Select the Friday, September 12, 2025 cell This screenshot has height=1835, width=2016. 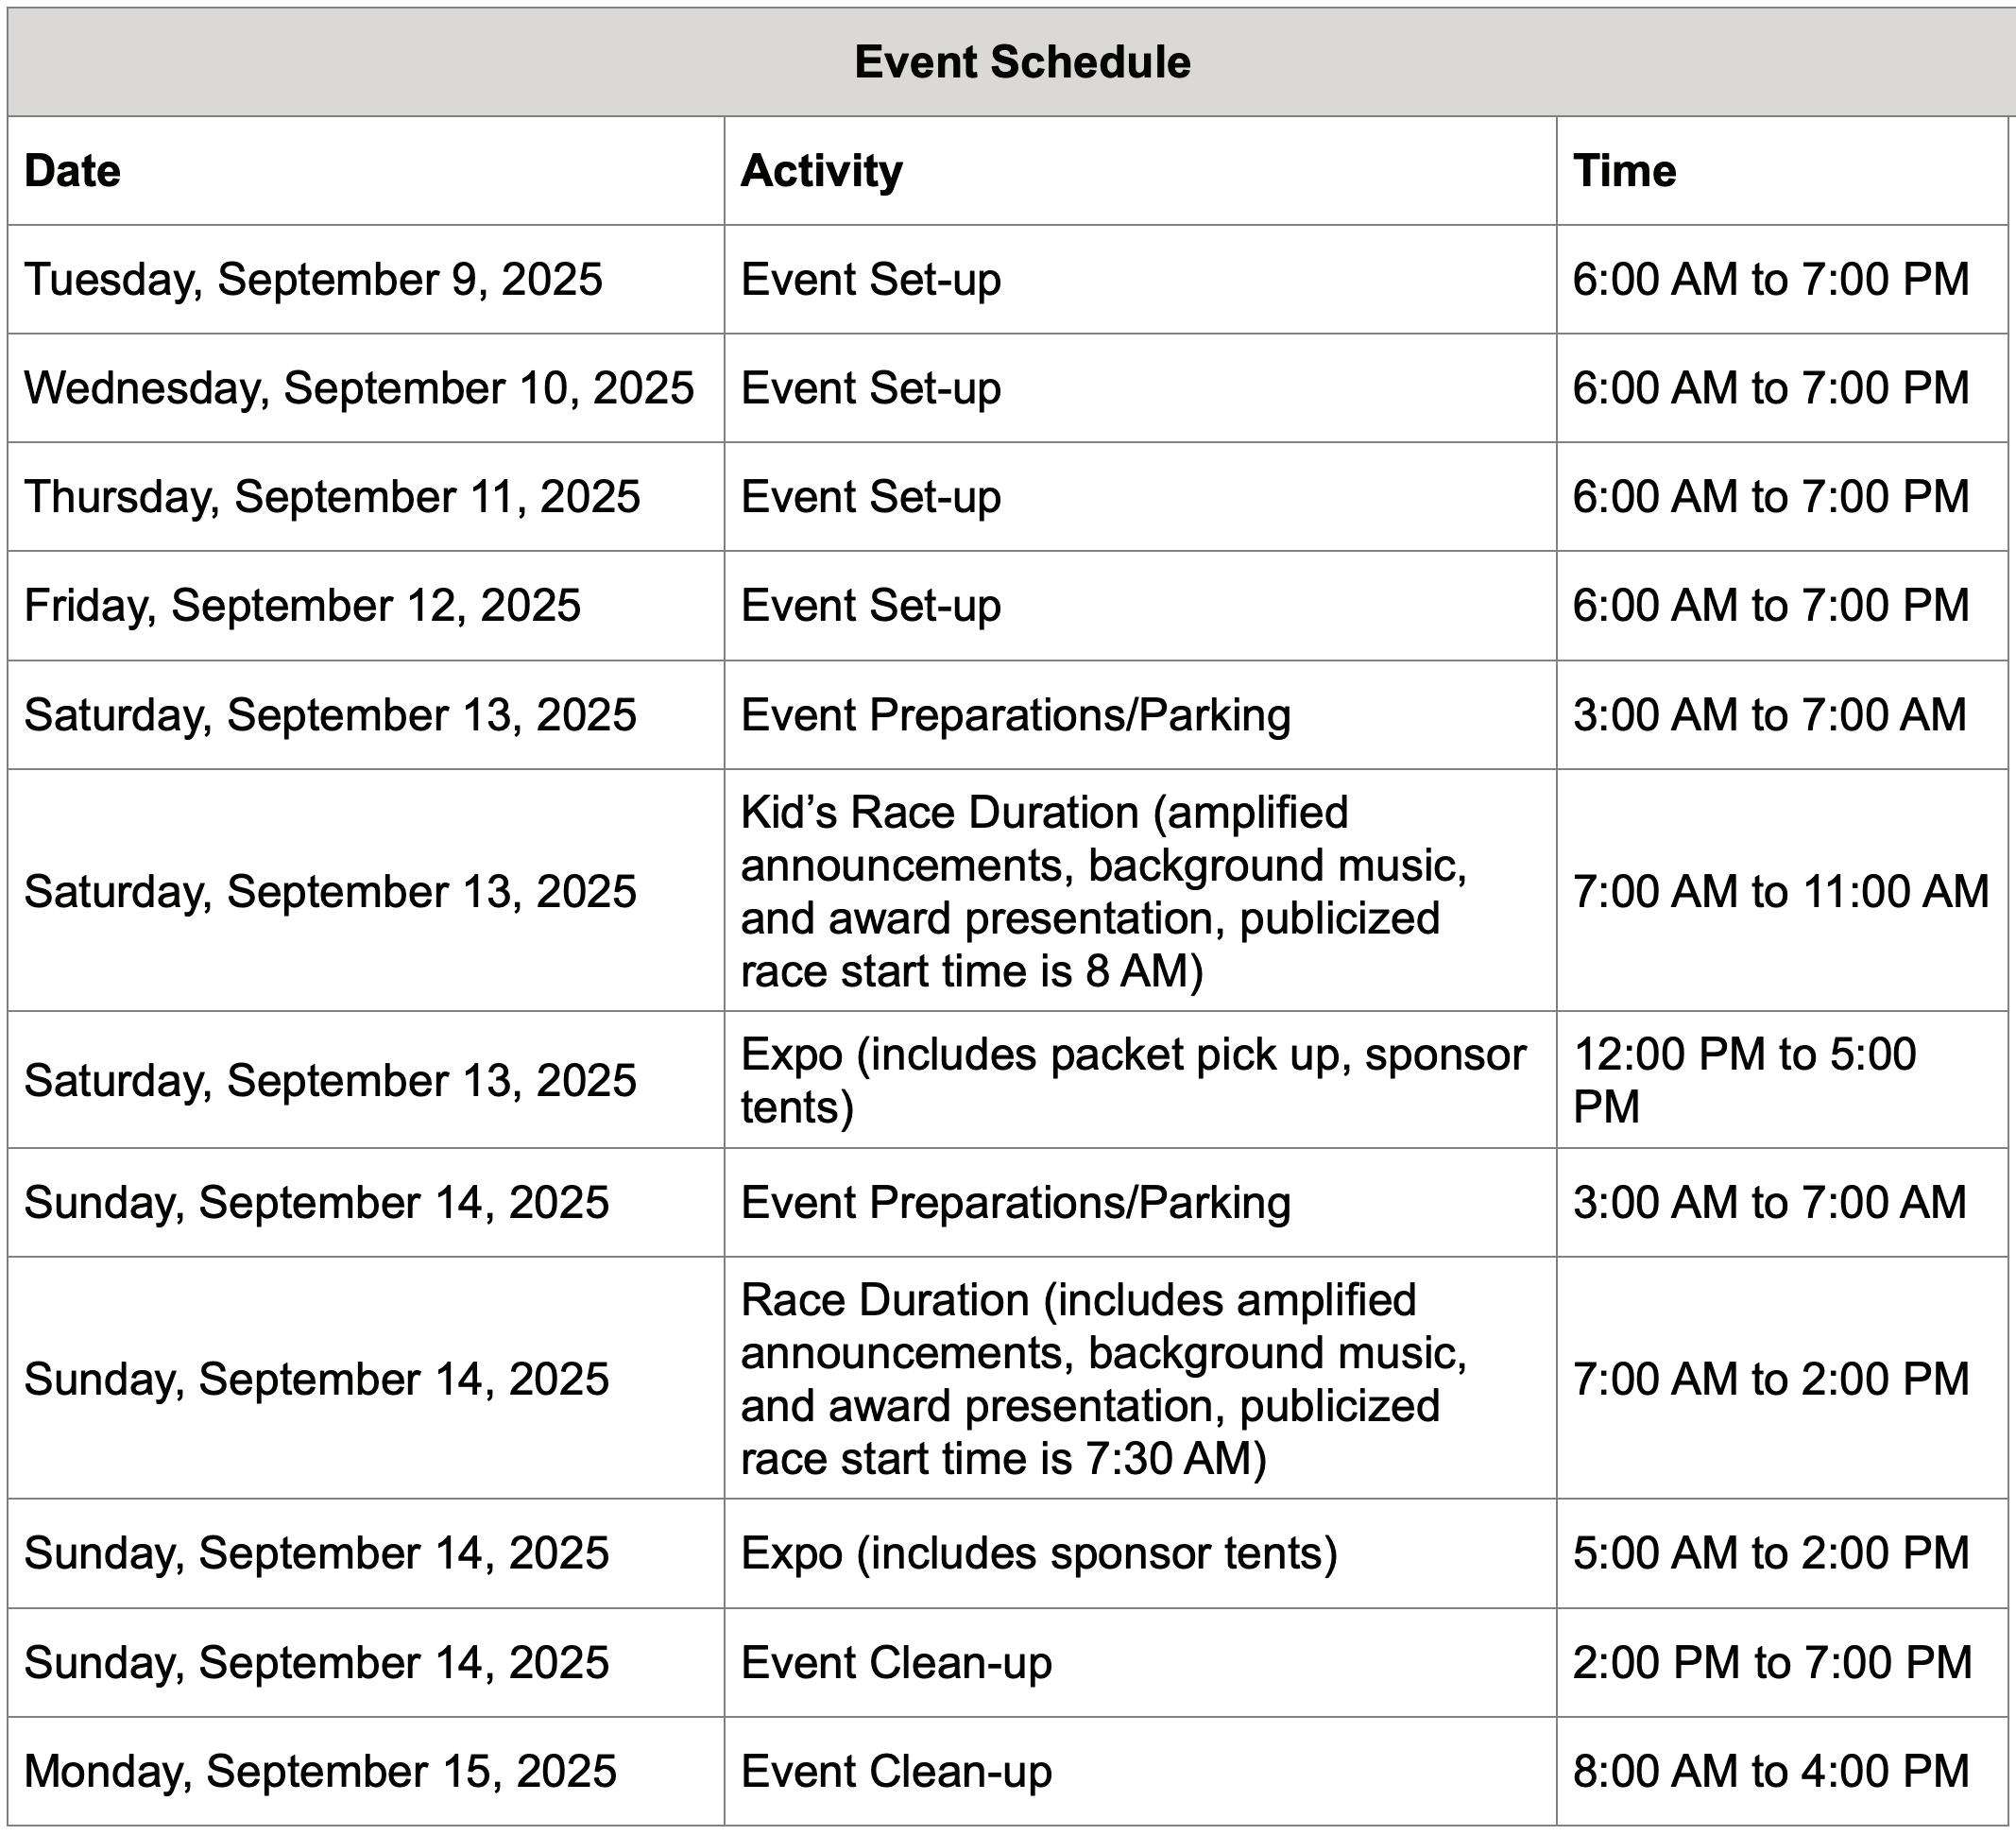tap(302, 606)
